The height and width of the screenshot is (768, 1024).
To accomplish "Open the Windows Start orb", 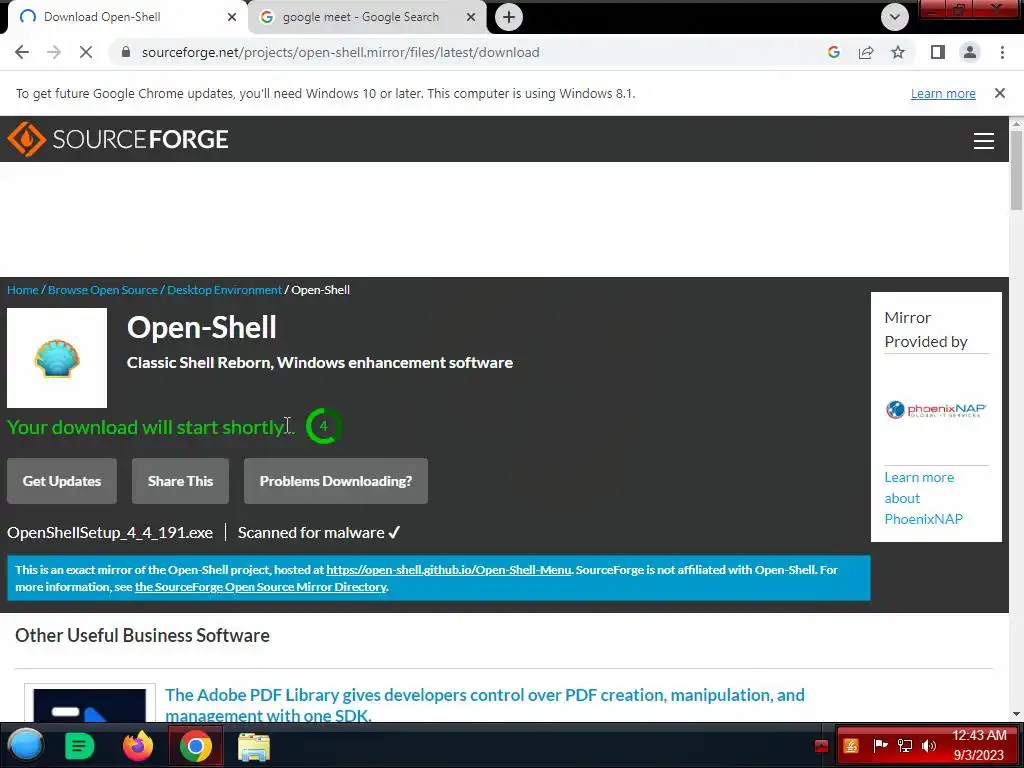I will [26, 746].
